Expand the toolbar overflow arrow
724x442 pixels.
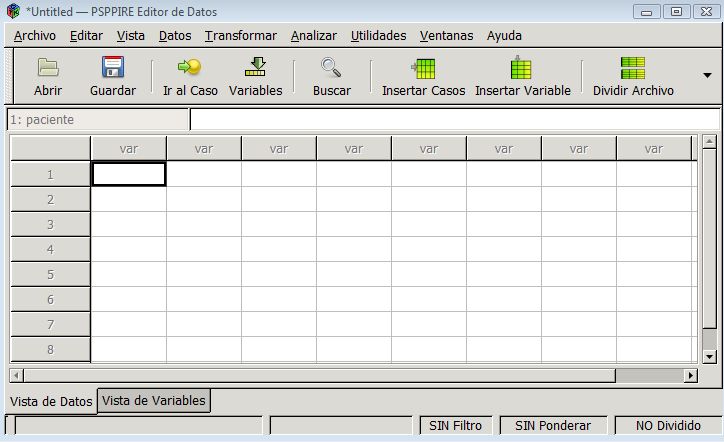707,76
